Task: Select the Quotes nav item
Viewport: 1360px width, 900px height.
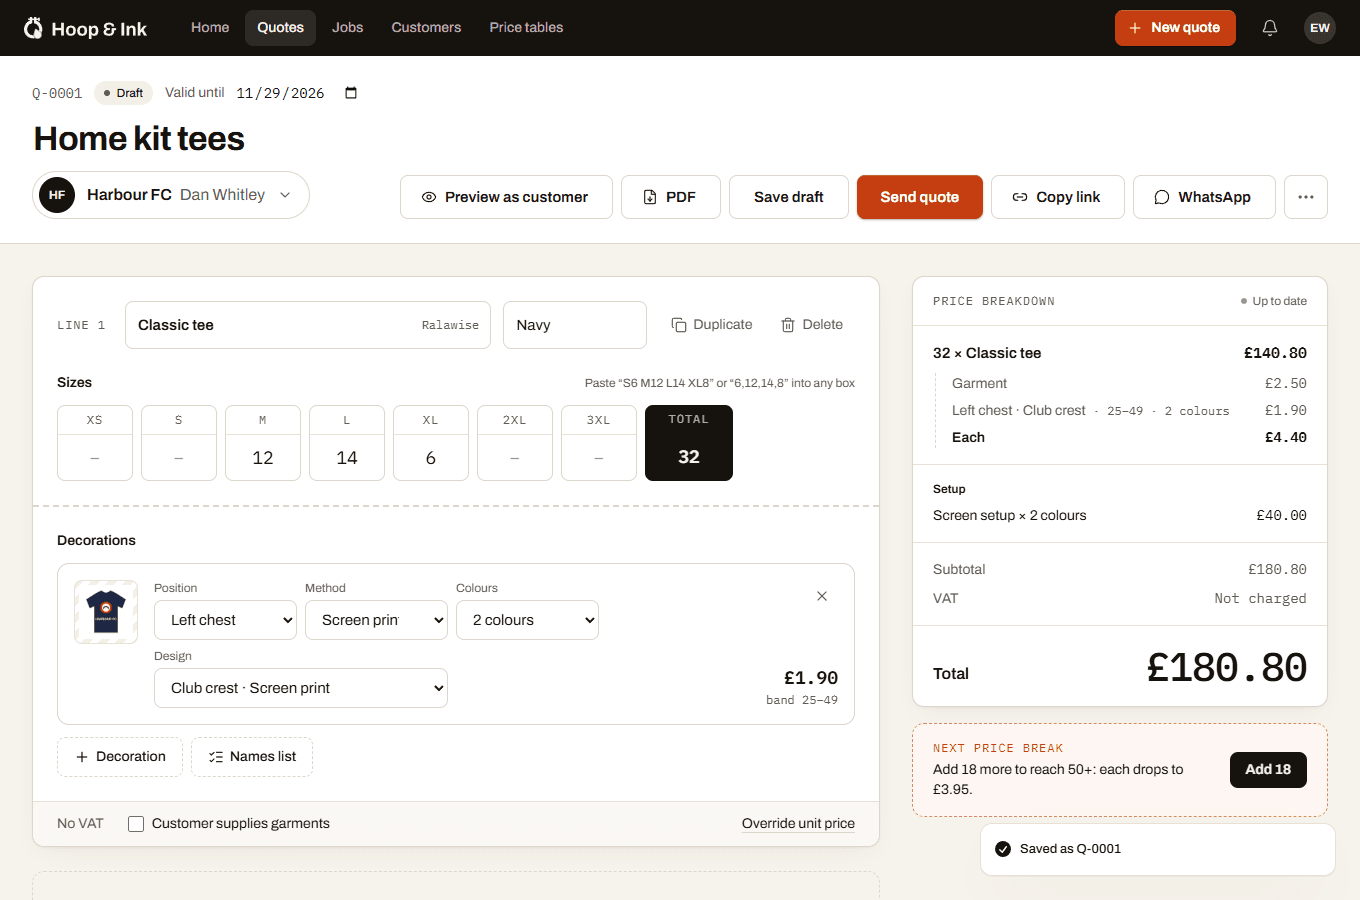Action: point(280,28)
